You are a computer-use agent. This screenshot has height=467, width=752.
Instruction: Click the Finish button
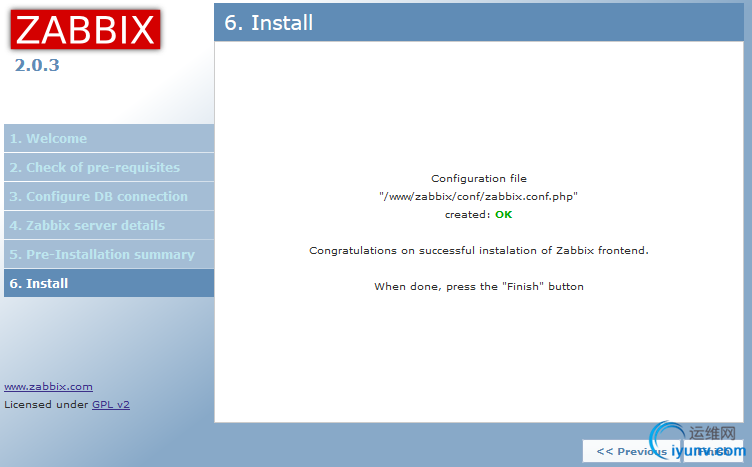713,451
